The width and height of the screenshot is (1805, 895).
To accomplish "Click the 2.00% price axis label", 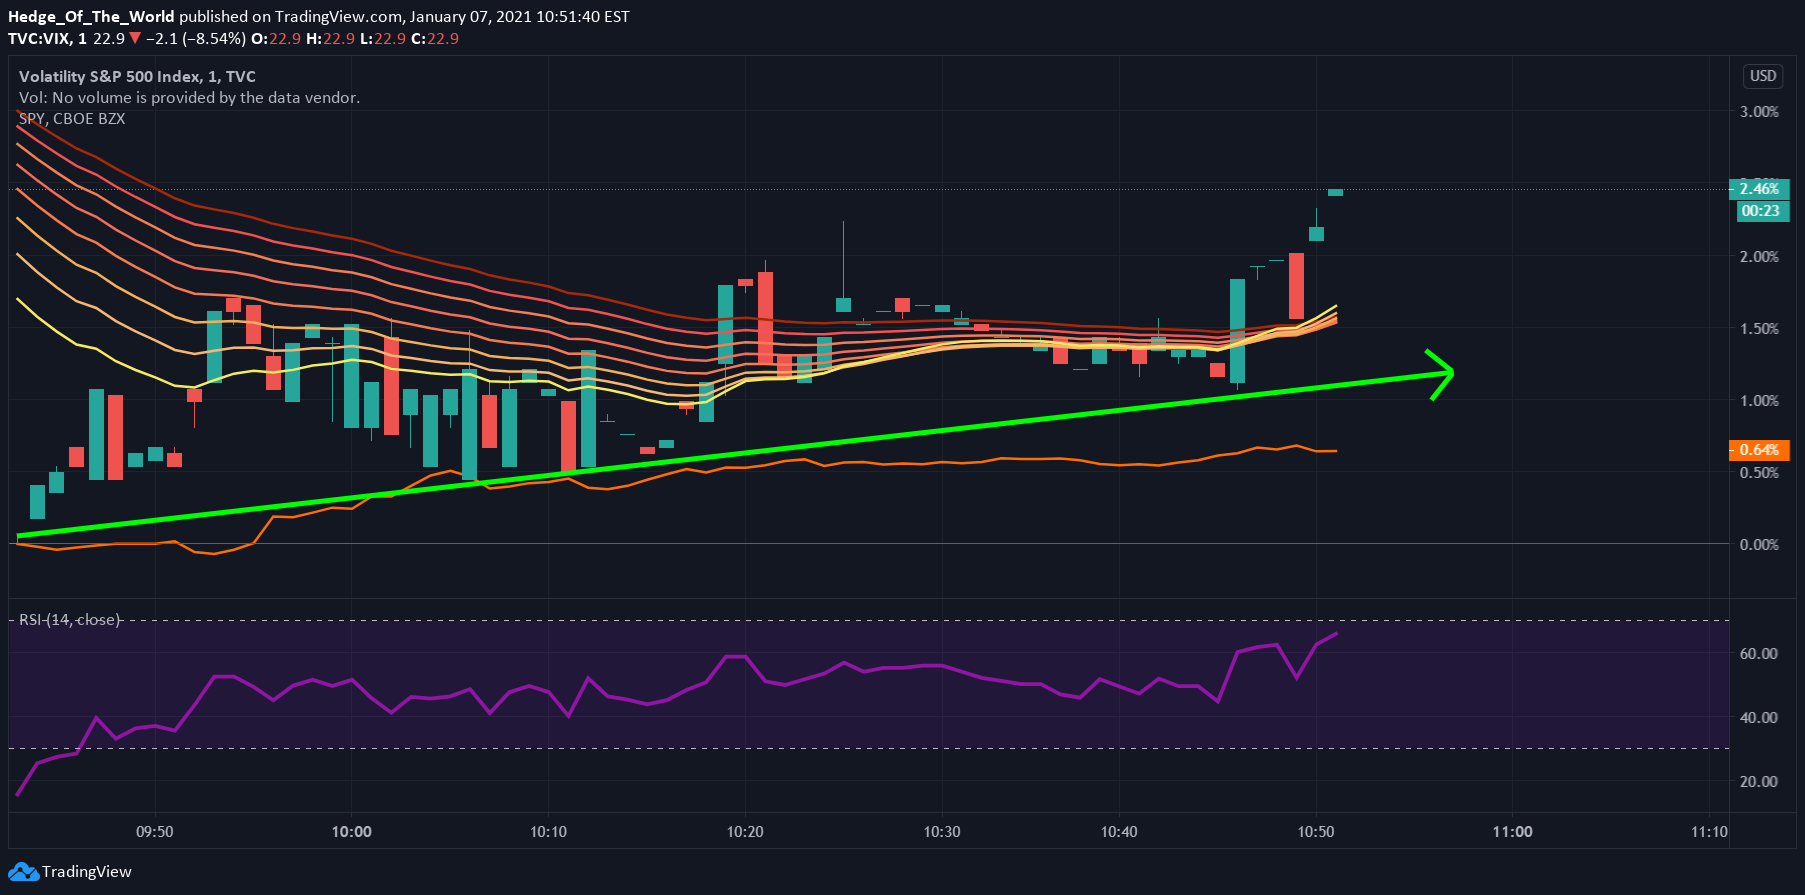I will (1759, 257).
